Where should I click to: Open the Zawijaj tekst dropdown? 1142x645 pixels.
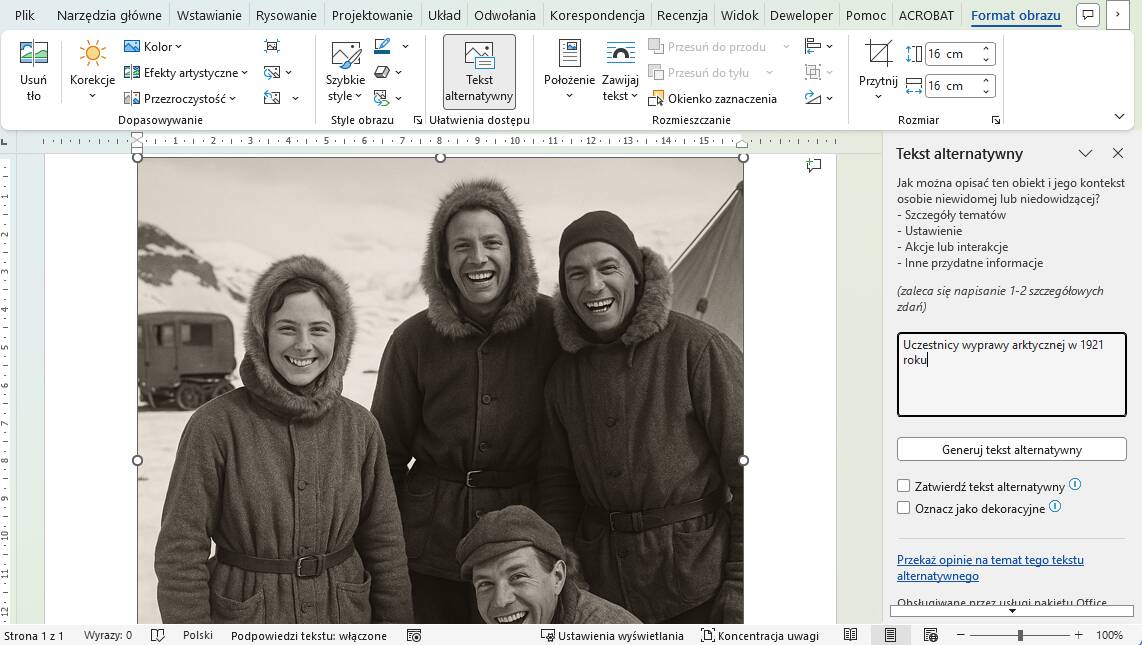[x=620, y=70]
